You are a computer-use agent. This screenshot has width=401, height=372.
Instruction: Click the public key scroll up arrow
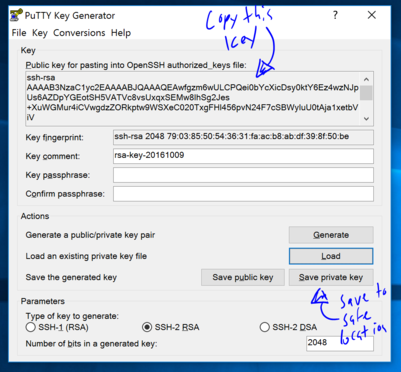[366, 79]
